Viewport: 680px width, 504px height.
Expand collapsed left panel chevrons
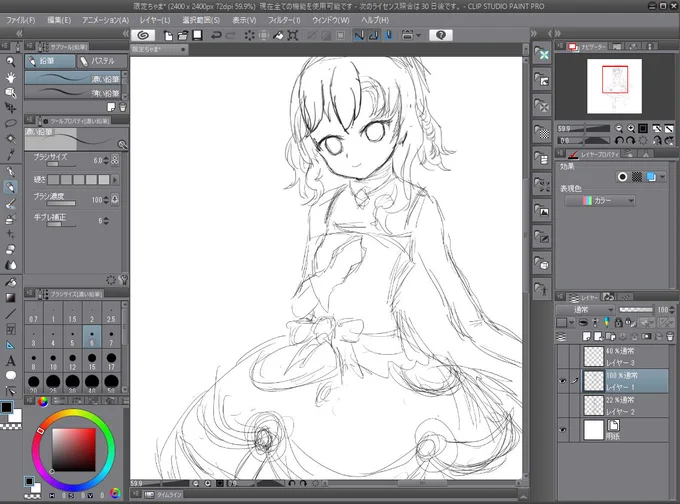(x=19, y=33)
